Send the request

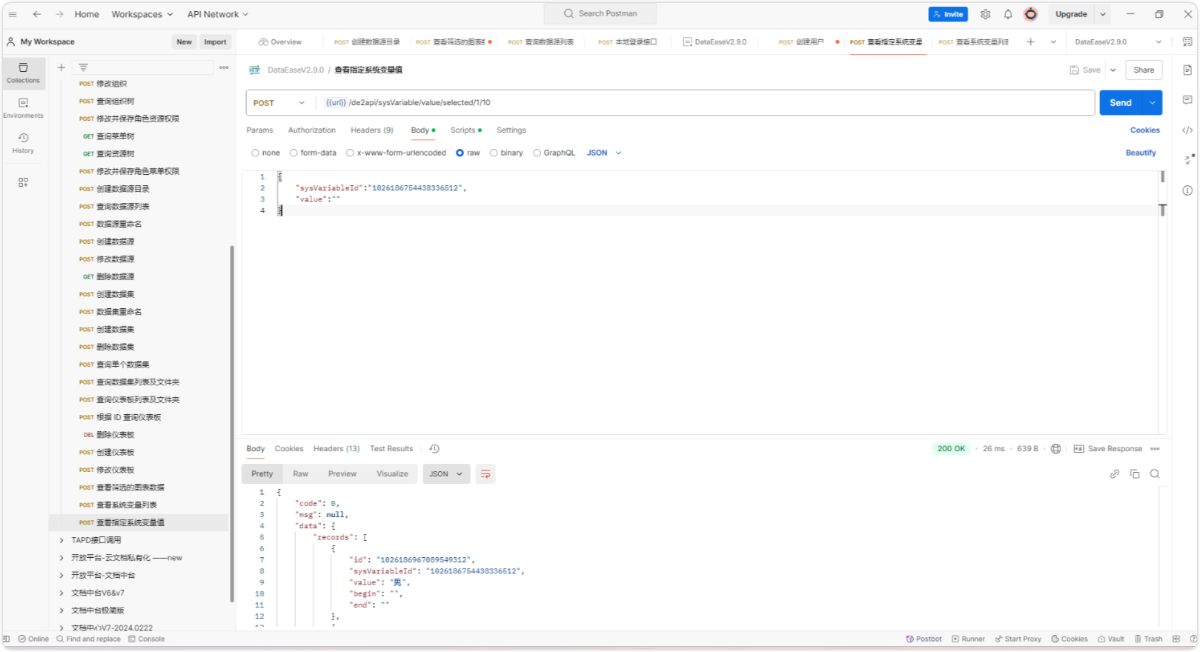tap(1121, 103)
